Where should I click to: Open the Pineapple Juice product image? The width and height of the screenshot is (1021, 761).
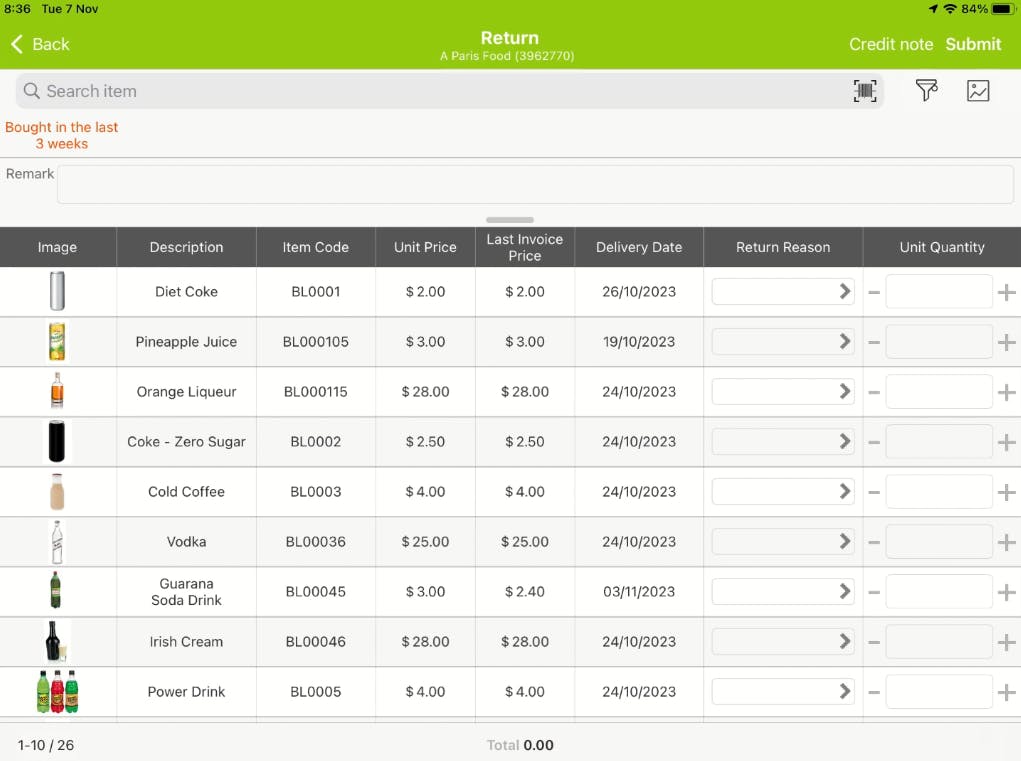pos(57,341)
